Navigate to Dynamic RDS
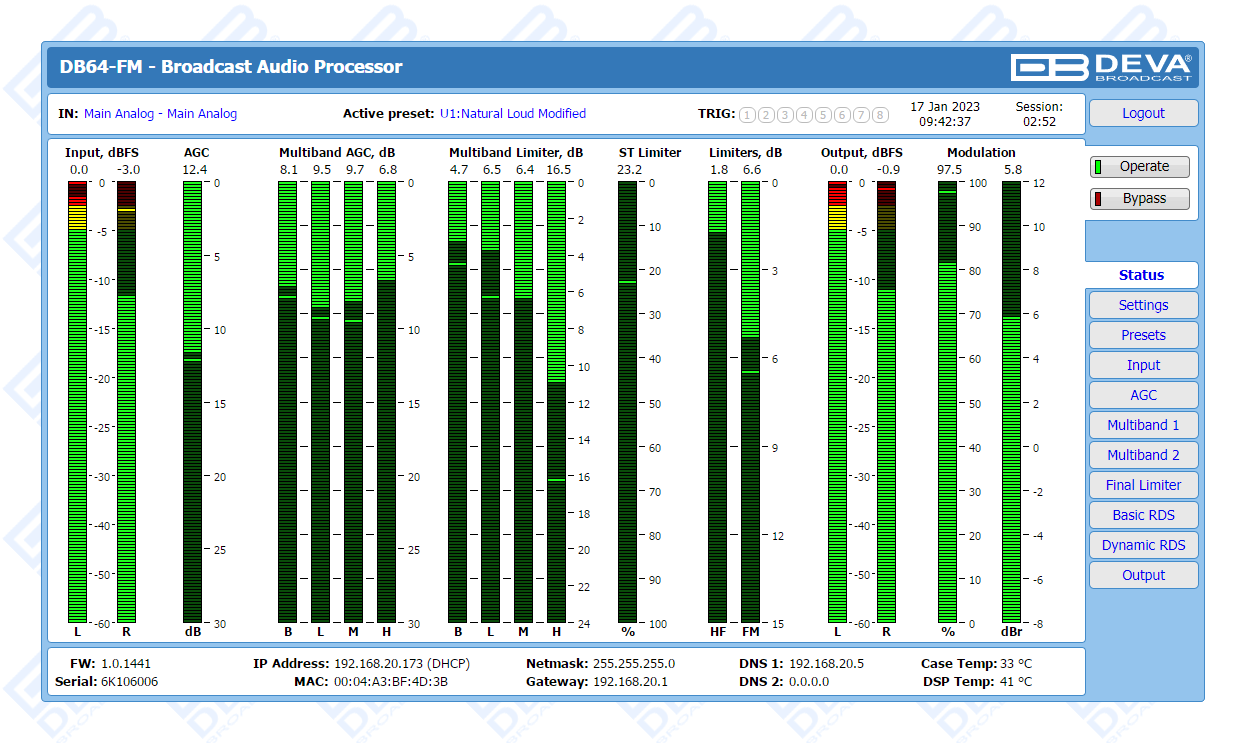The width and height of the screenshot is (1246, 743). click(x=1143, y=545)
